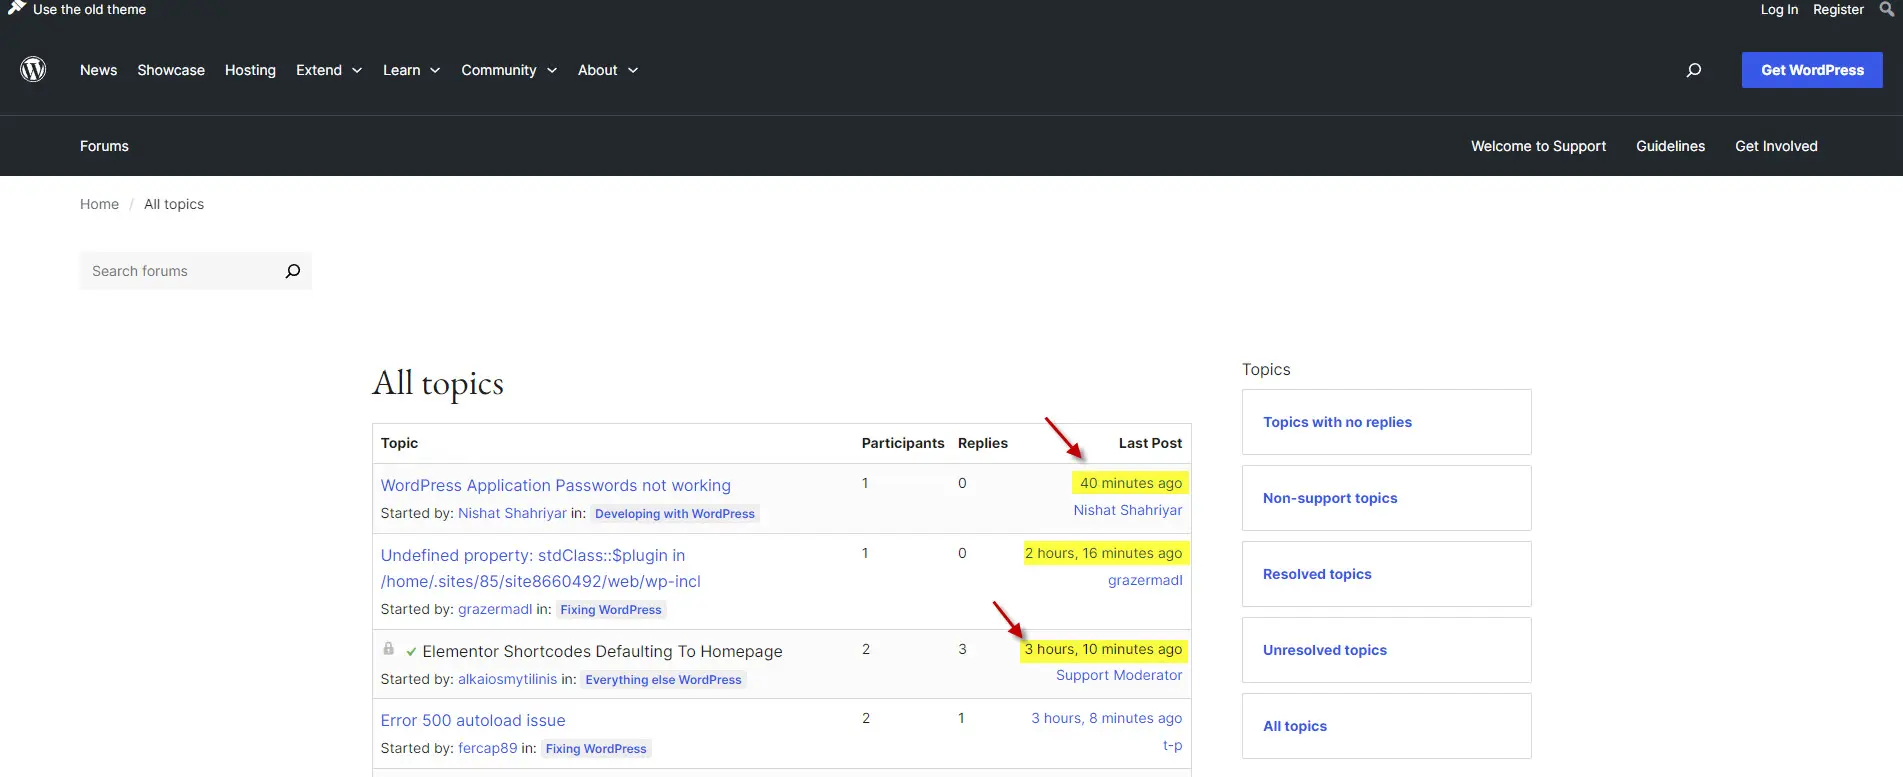Screen dimensions: 1903x777
Task: Open Elementor Shortcodes Defaulting To Homepage topic
Action: click(602, 651)
